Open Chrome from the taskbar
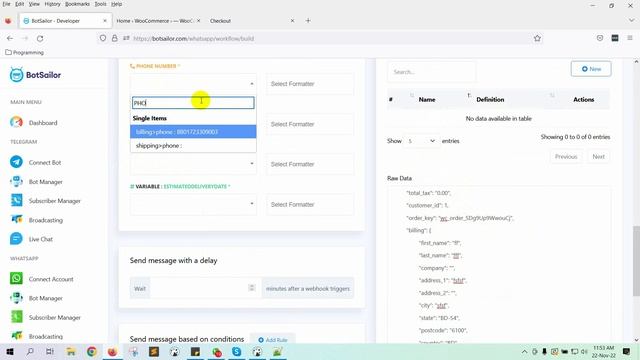Screen dimensions: 640x360 coord(92,351)
